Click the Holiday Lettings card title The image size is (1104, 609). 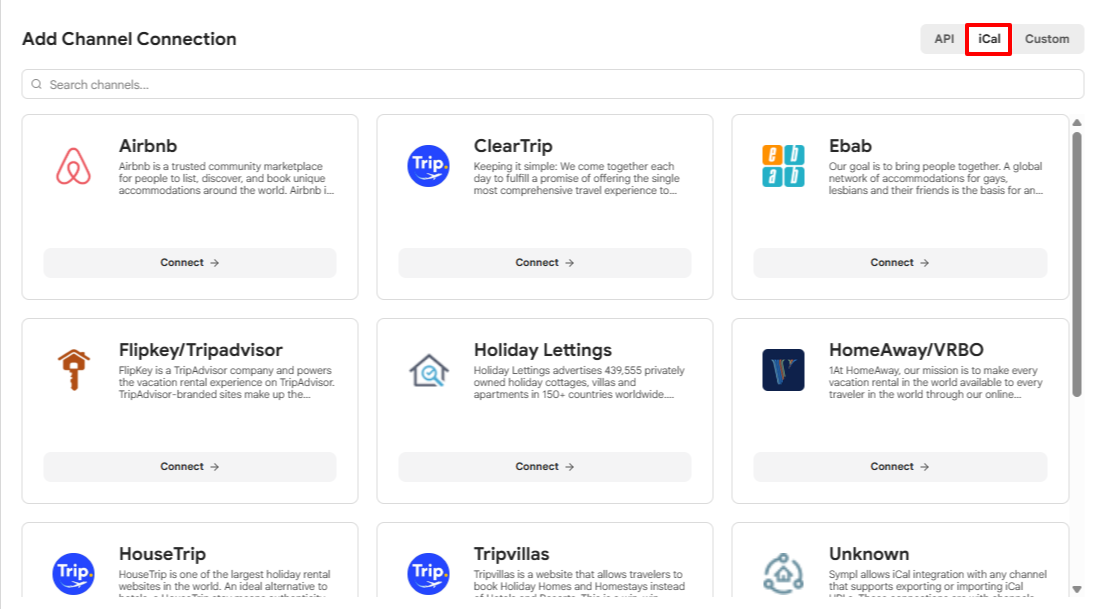tap(543, 350)
